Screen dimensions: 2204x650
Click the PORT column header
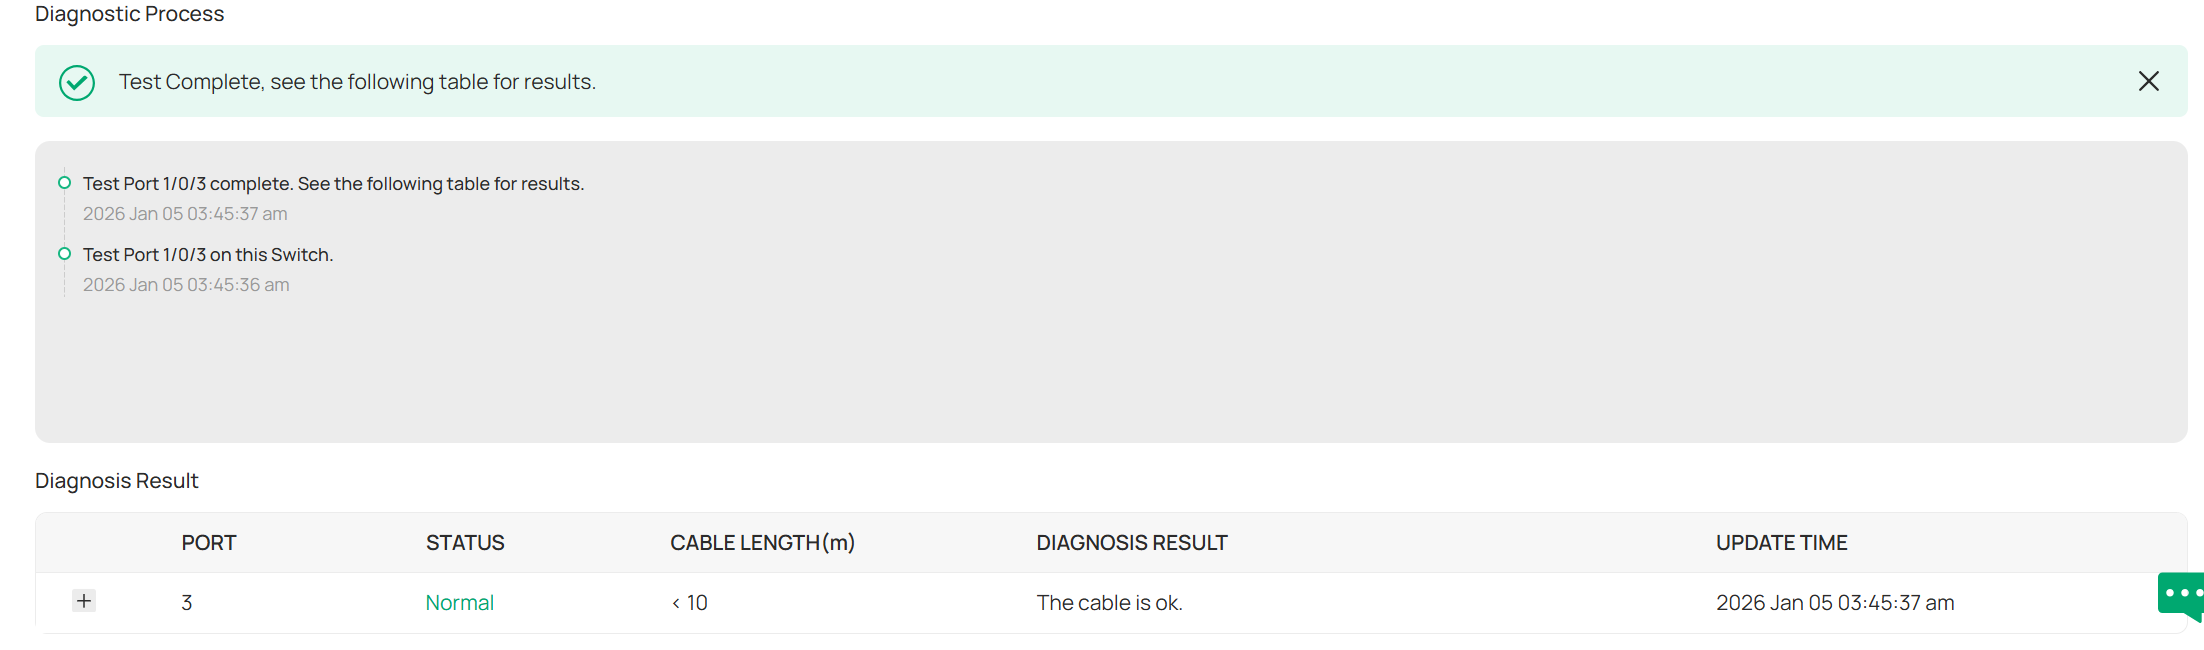click(x=208, y=542)
